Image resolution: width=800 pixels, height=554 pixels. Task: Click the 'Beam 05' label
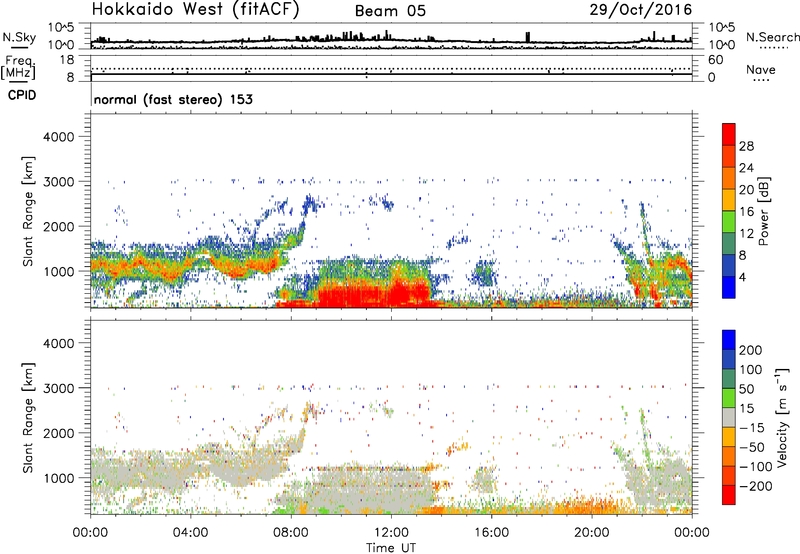(x=390, y=11)
